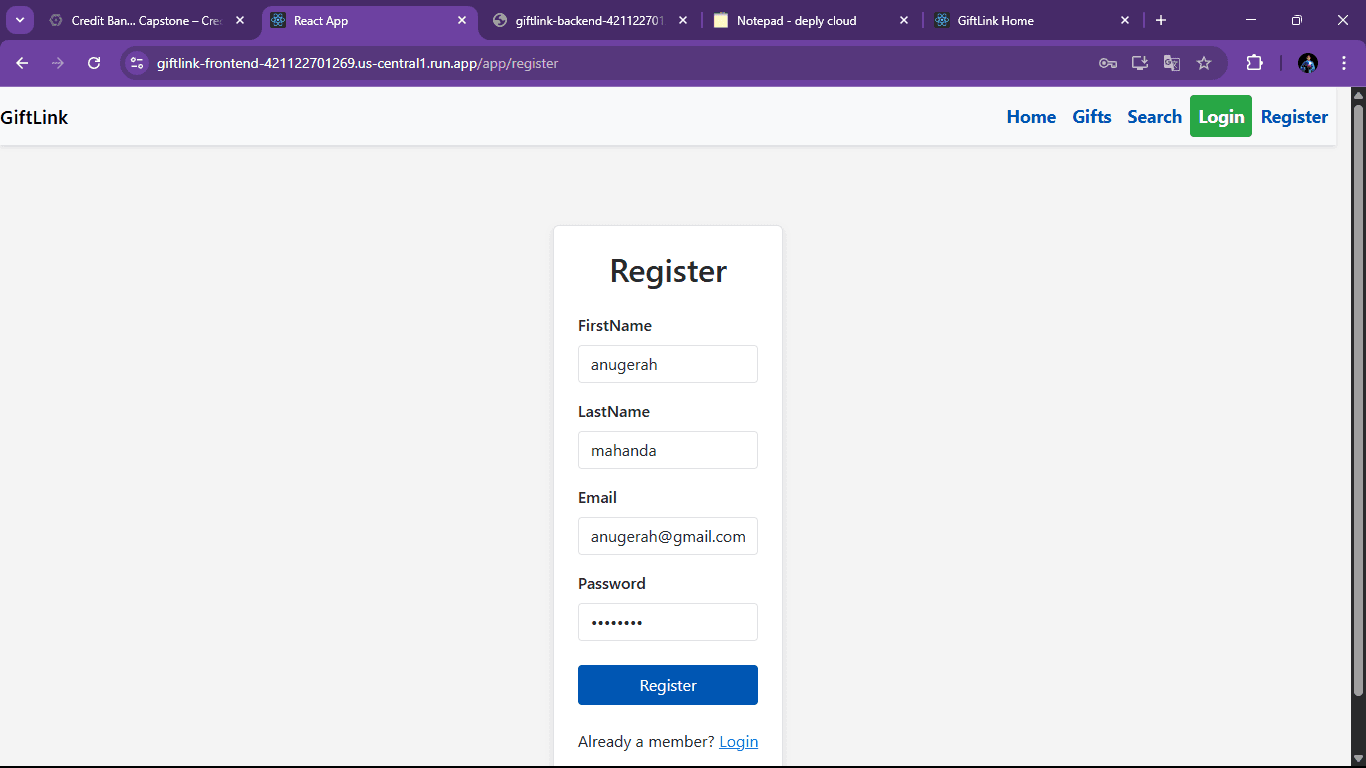Click the green Login navbar button
Image resolution: width=1366 pixels, height=768 pixels.
[x=1220, y=117]
